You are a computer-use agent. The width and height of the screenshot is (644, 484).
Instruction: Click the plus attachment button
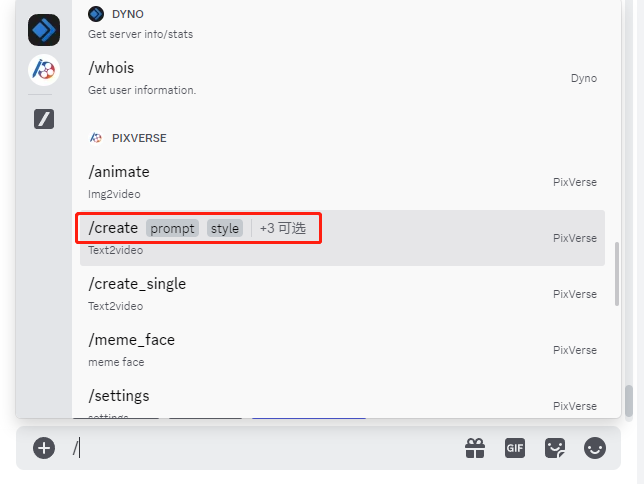[x=44, y=448]
